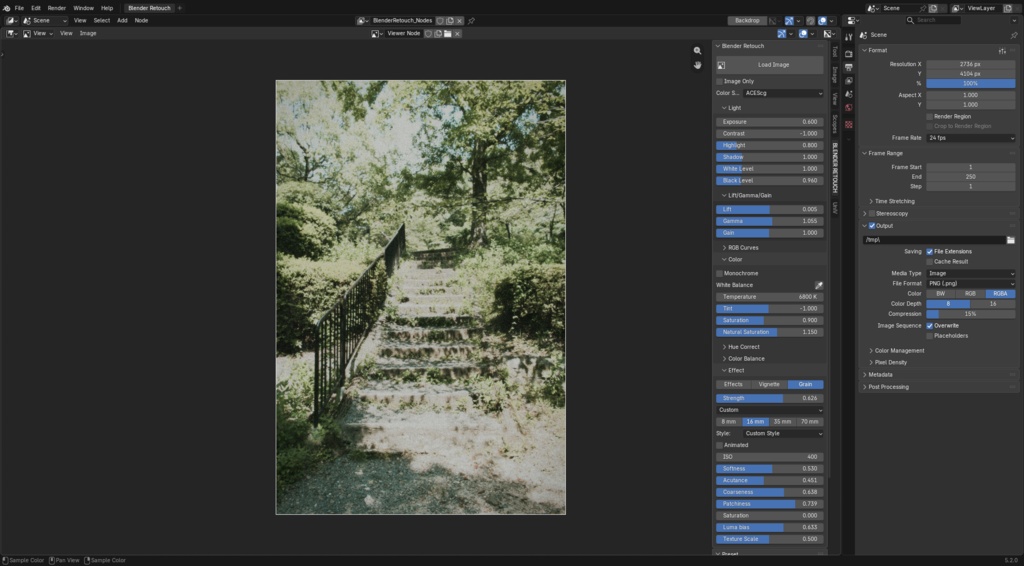This screenshot has width=1024, height=566.
Task: Click the Format panel presets icon
Action: coord(1002,50)
